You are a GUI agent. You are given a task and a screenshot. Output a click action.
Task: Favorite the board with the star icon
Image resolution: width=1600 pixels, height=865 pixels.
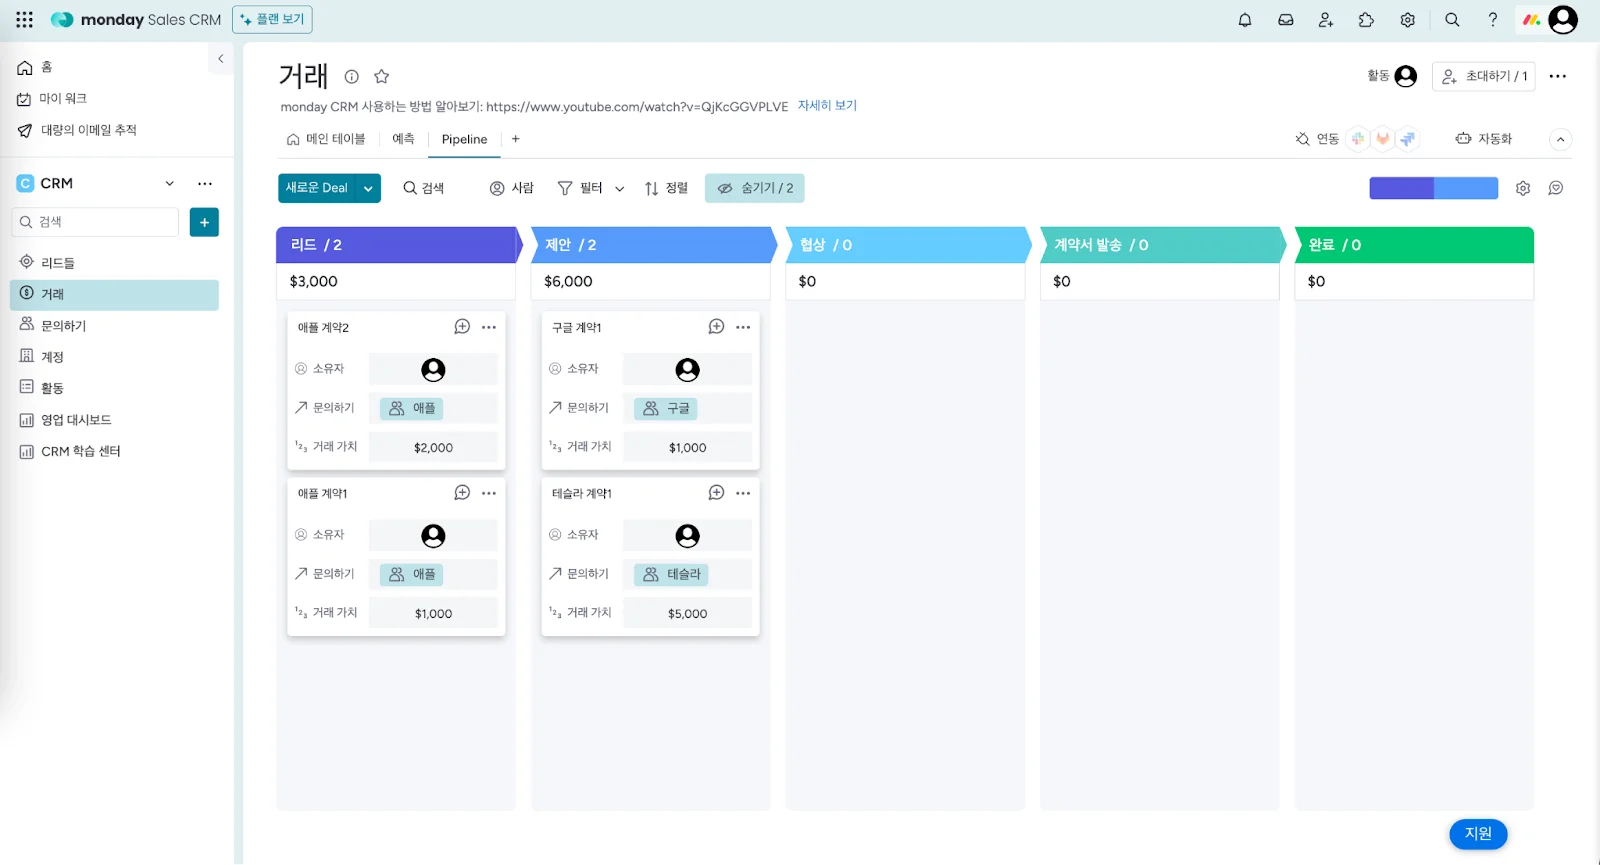[x=381, y=76]
